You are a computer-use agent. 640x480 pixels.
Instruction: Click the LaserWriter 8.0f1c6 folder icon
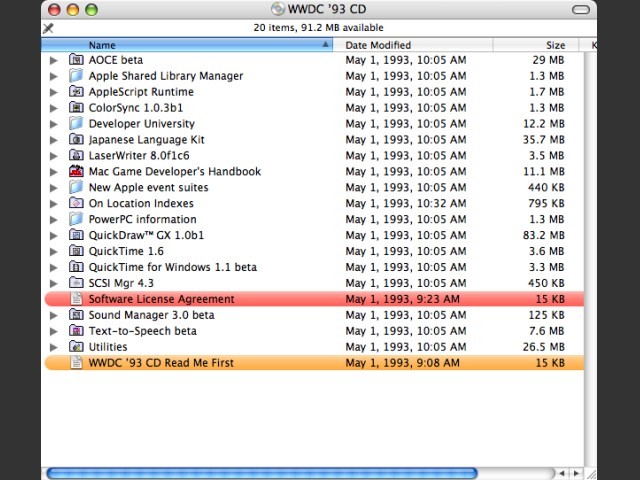tap(76, 155)
